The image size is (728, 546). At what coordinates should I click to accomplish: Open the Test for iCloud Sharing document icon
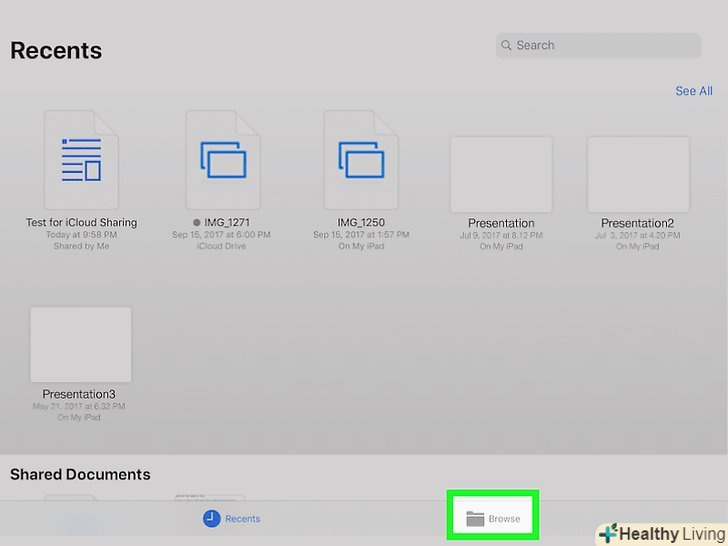(x=81, y=160)
